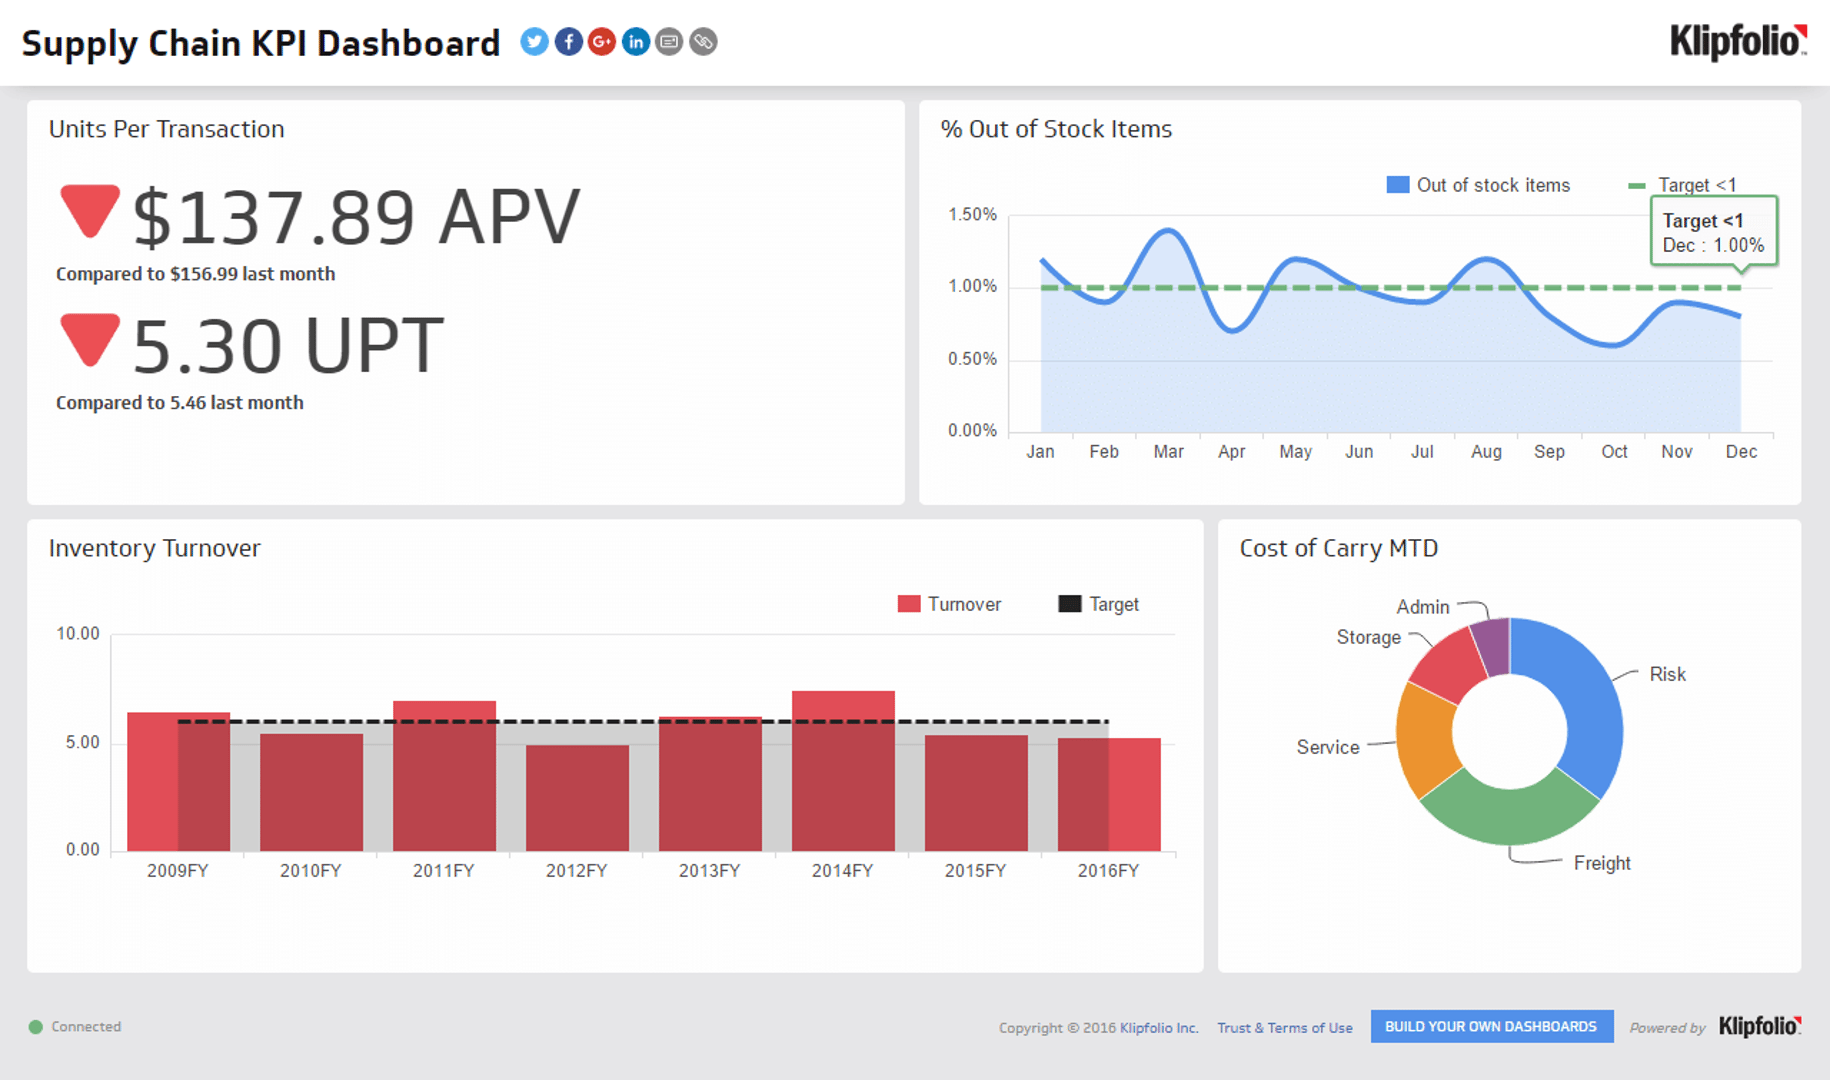Hide the Turnover series via its legend
Image resolution: width=1830 pixels, height=1080 pixels.
(948, 604)
